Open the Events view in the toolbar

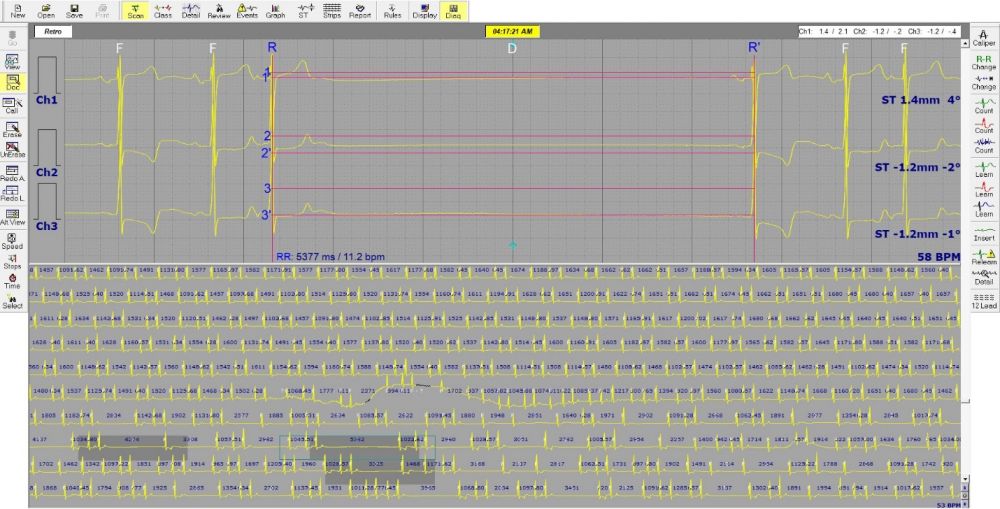click(x=246, y=11)
